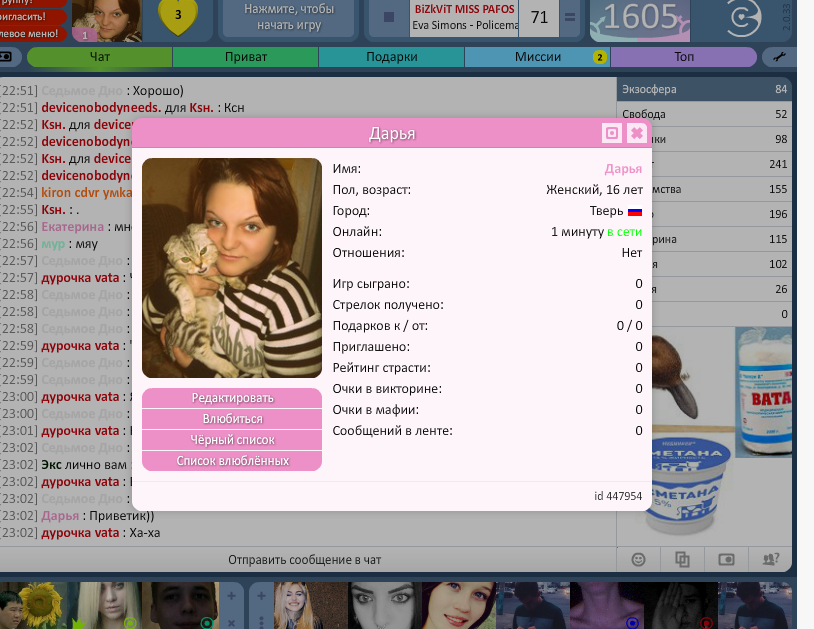Screen dimensions: 814x629
Task: Click the yellow heart with number 3
Action: tap(178, 17)
